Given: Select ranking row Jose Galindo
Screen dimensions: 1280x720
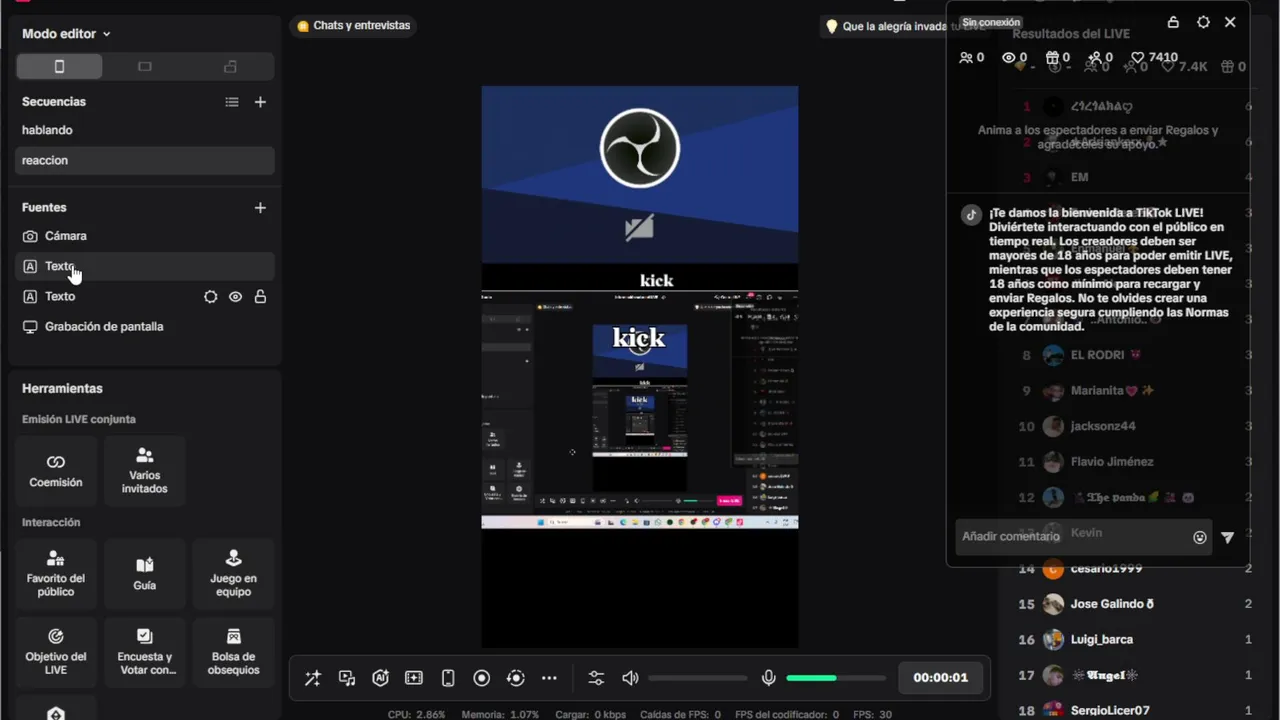Looking at the screenshot, I should pyautogui.click(x=1134, y=604).
